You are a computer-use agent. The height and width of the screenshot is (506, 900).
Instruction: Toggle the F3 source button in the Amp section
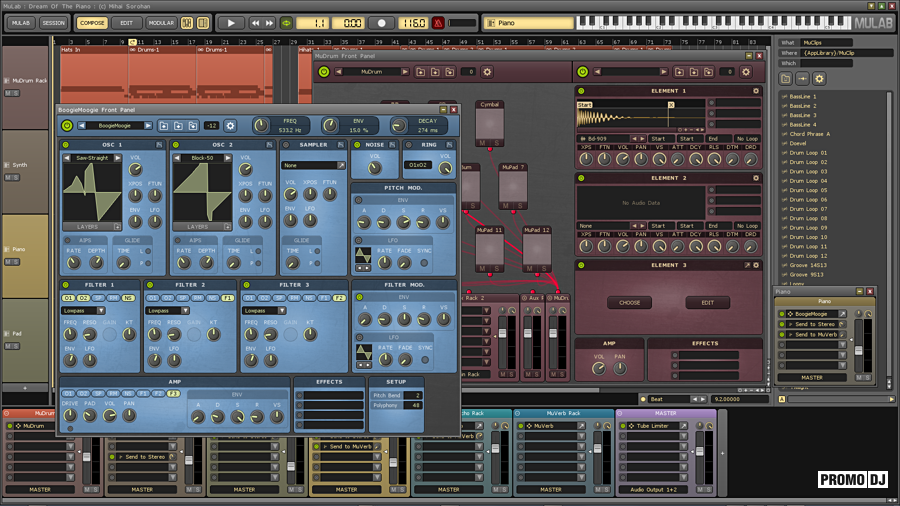(x=173, y=393)
